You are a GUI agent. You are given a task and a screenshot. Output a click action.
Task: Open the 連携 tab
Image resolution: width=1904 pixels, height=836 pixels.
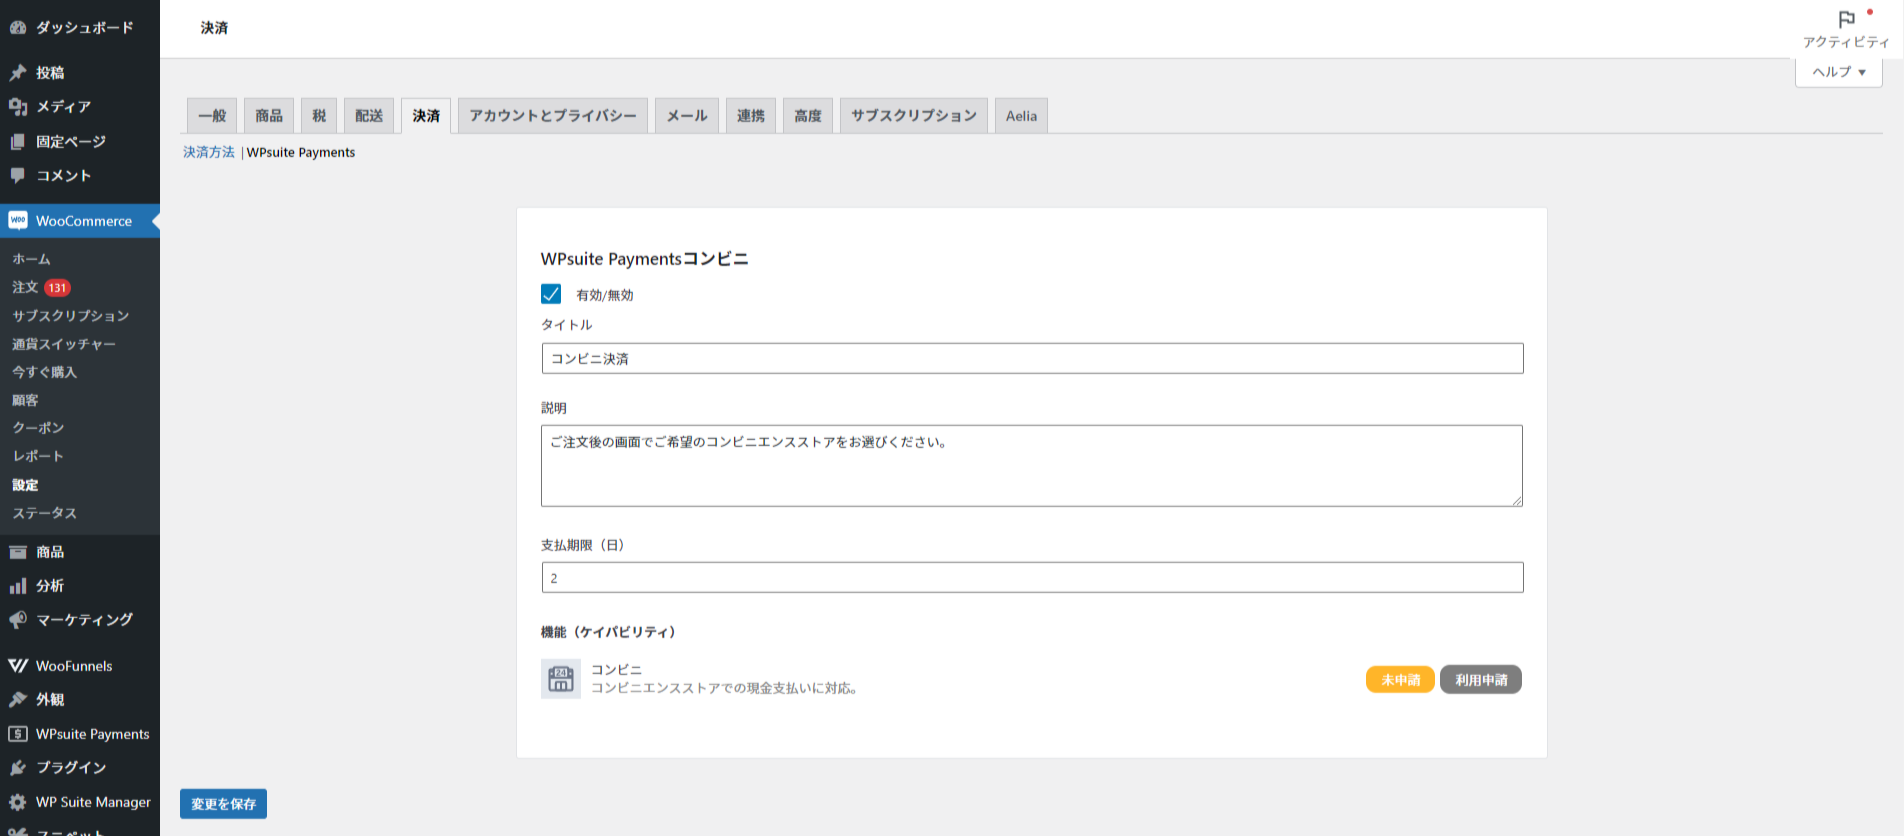[751, 116]
